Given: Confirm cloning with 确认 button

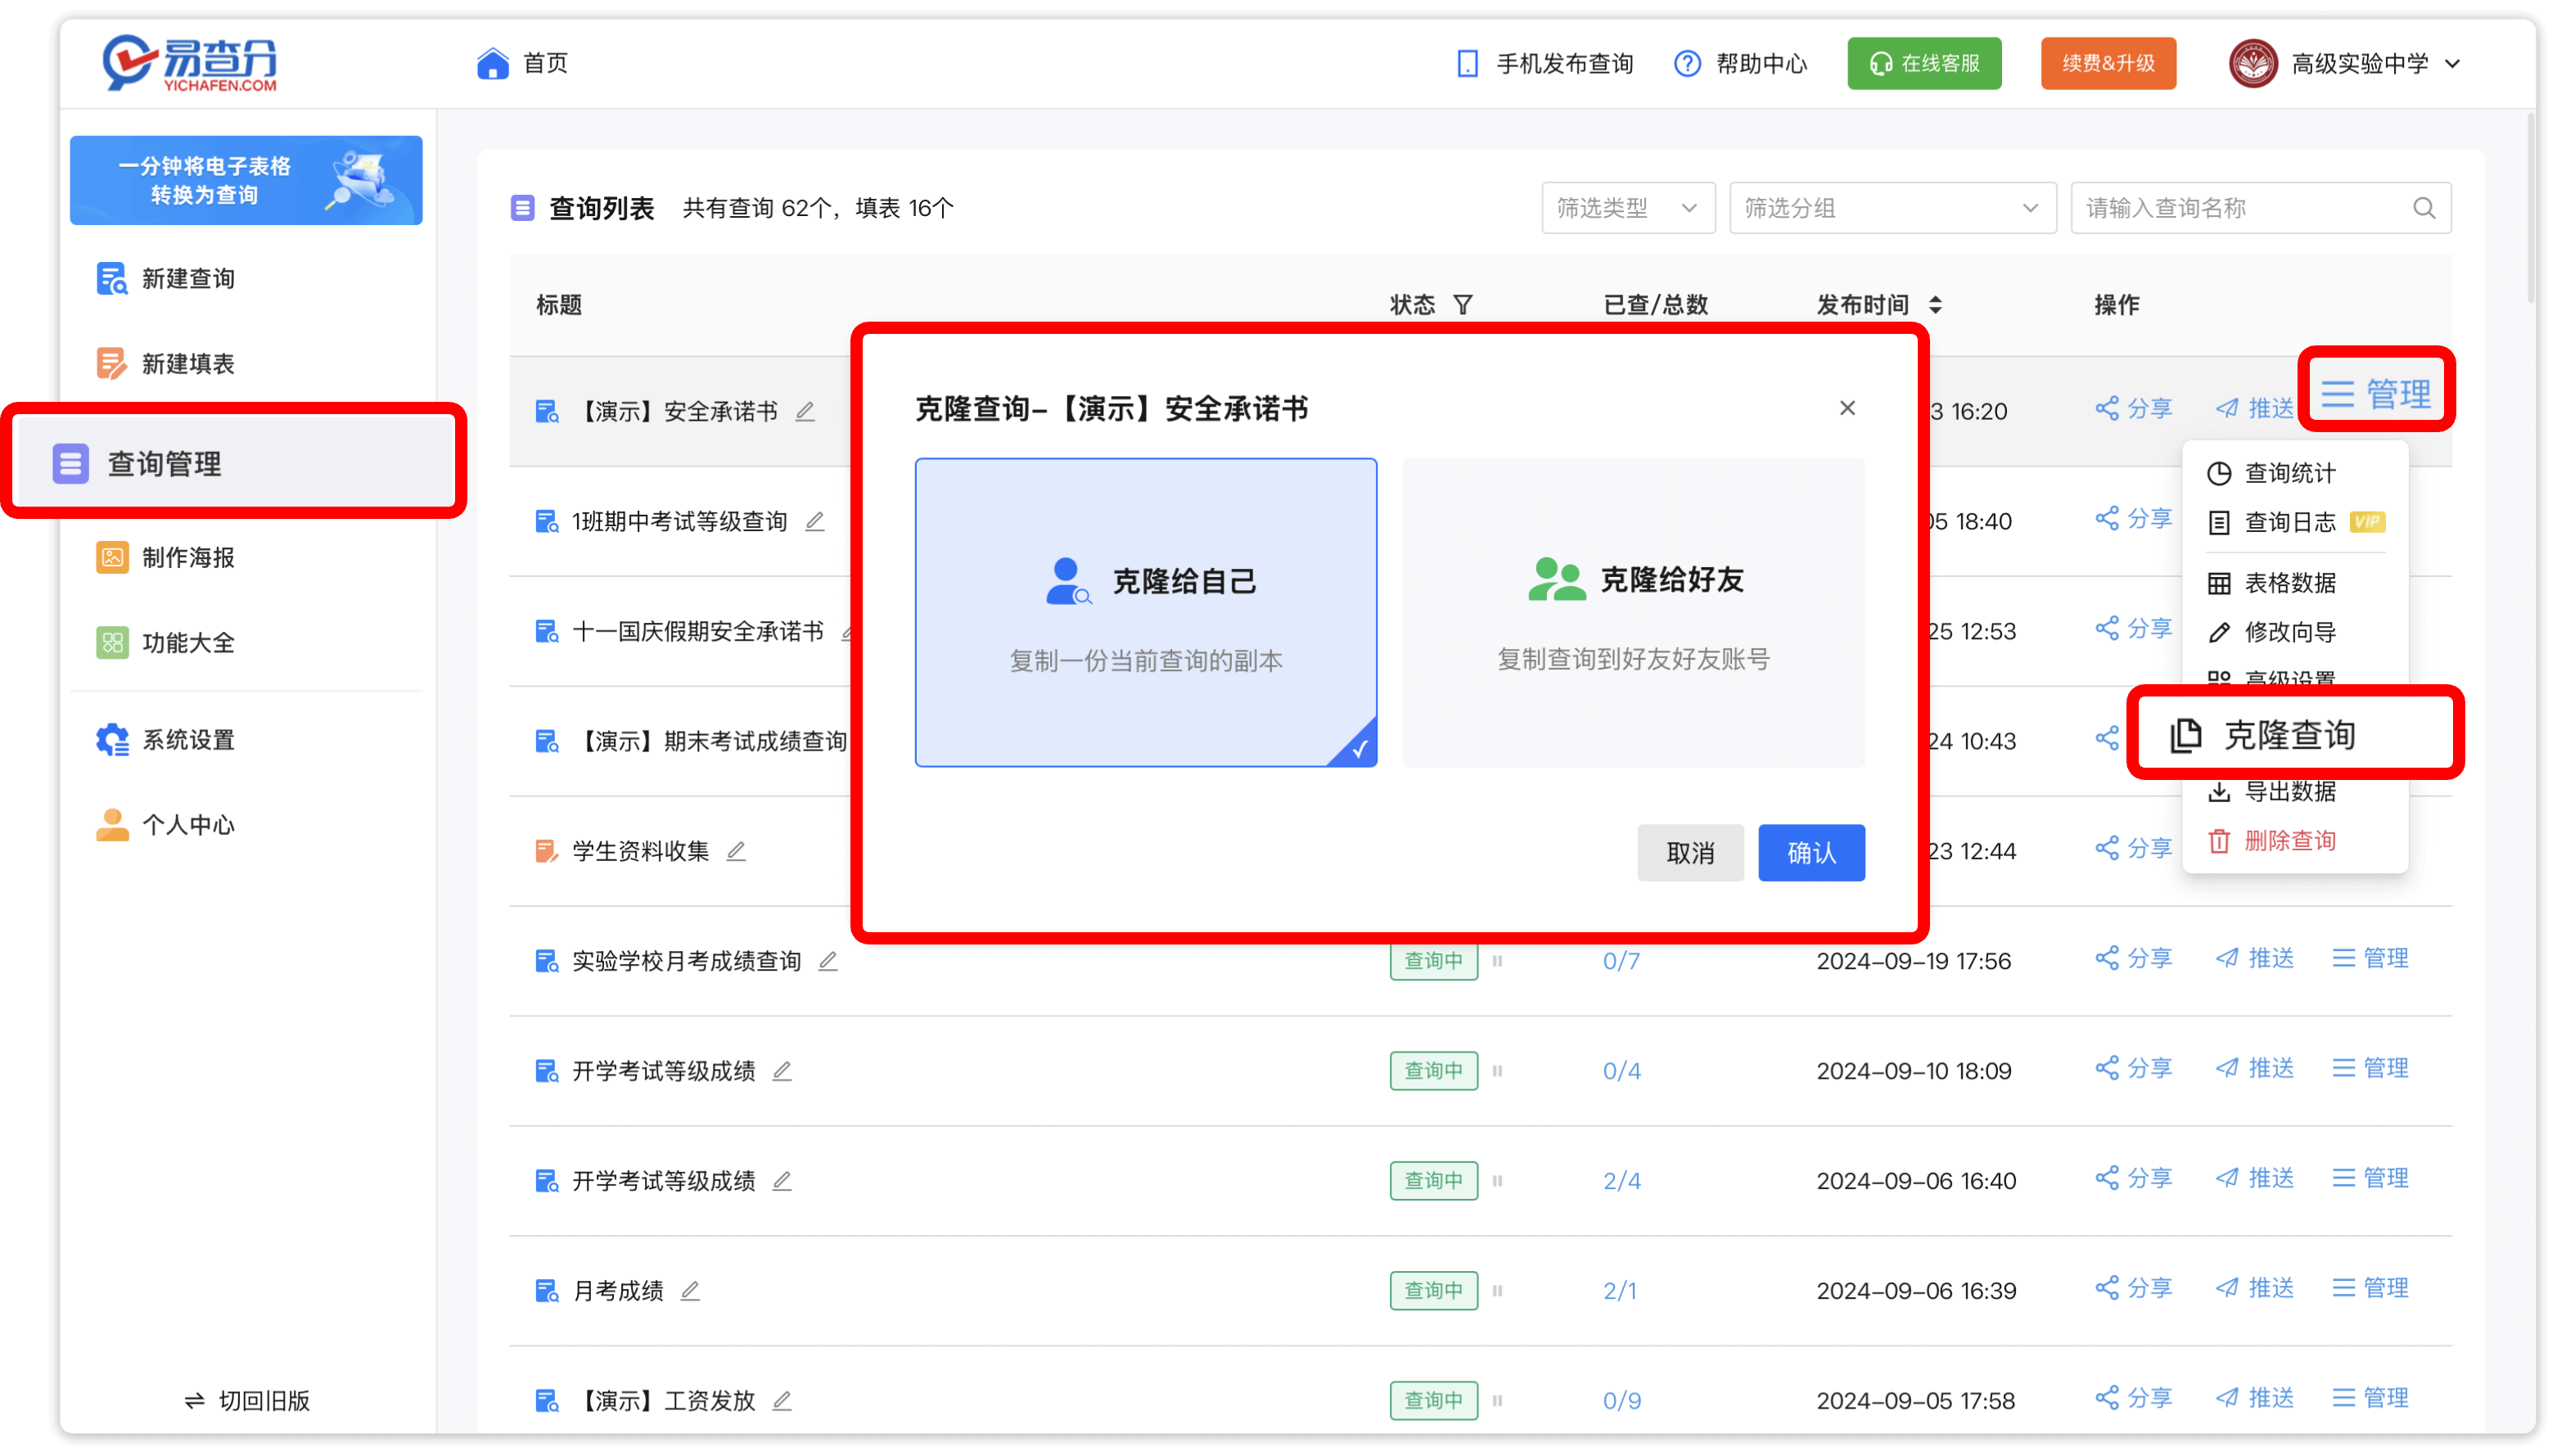Looking at the screenshot, I should (x=1811, y=853).
